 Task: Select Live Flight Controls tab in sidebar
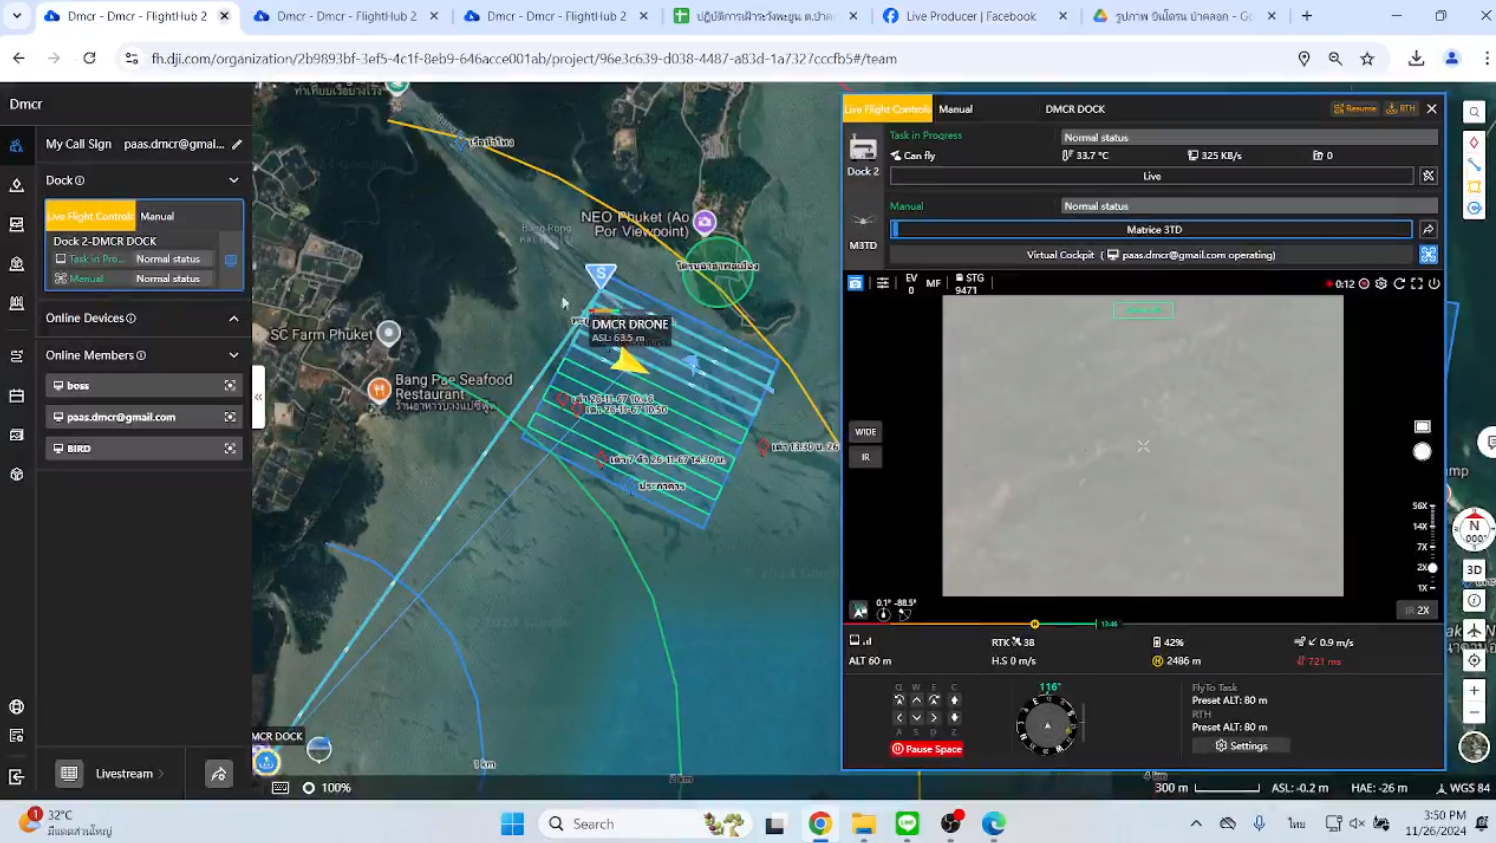[x=90, y=216]
